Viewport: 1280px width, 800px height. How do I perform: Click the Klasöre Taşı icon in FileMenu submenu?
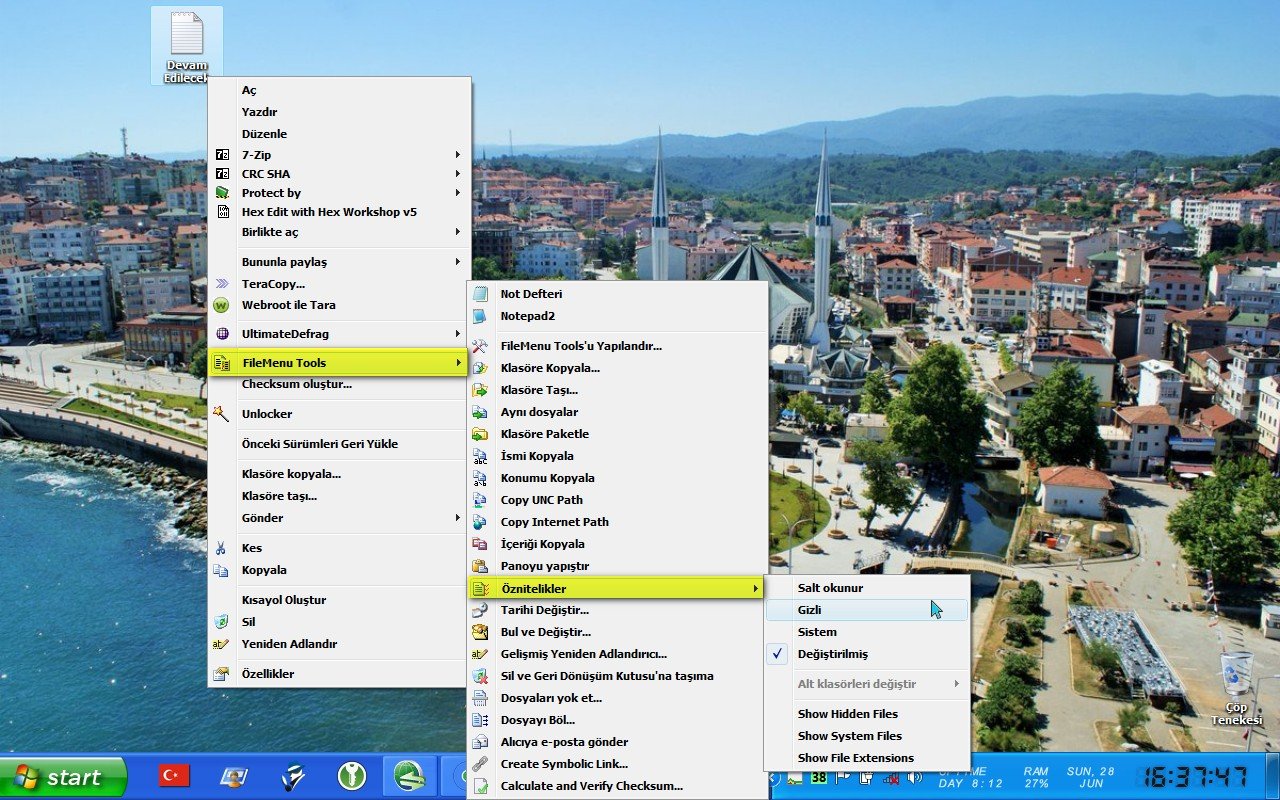(x=480, y=390)
